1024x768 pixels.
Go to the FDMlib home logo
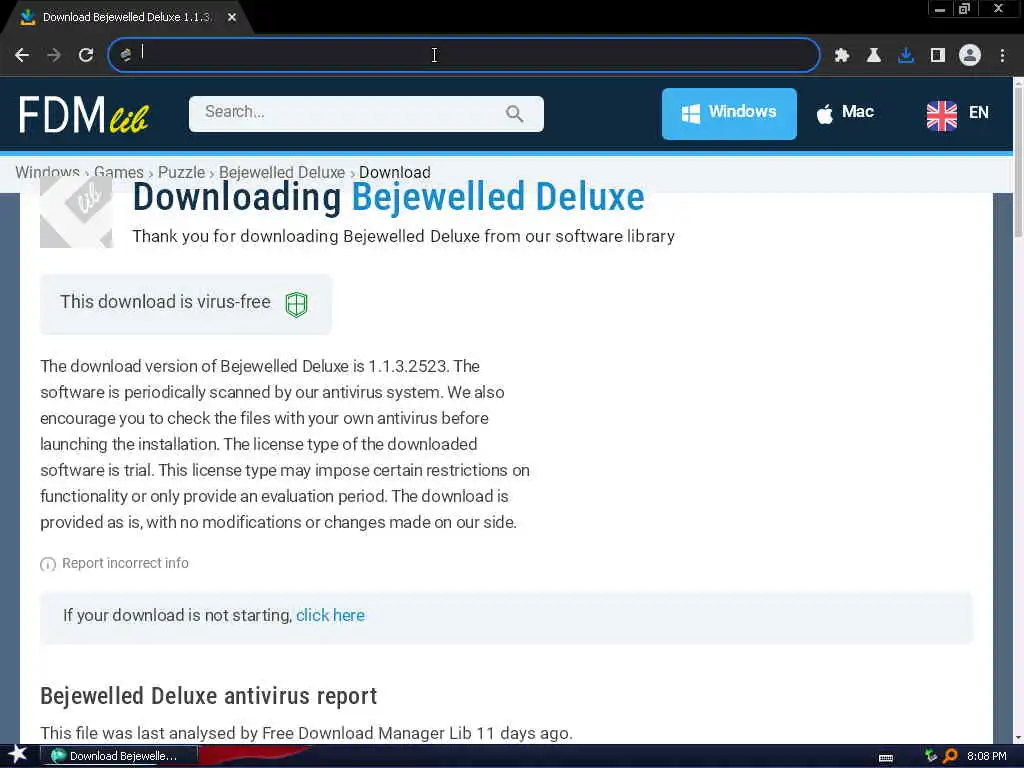84,115
